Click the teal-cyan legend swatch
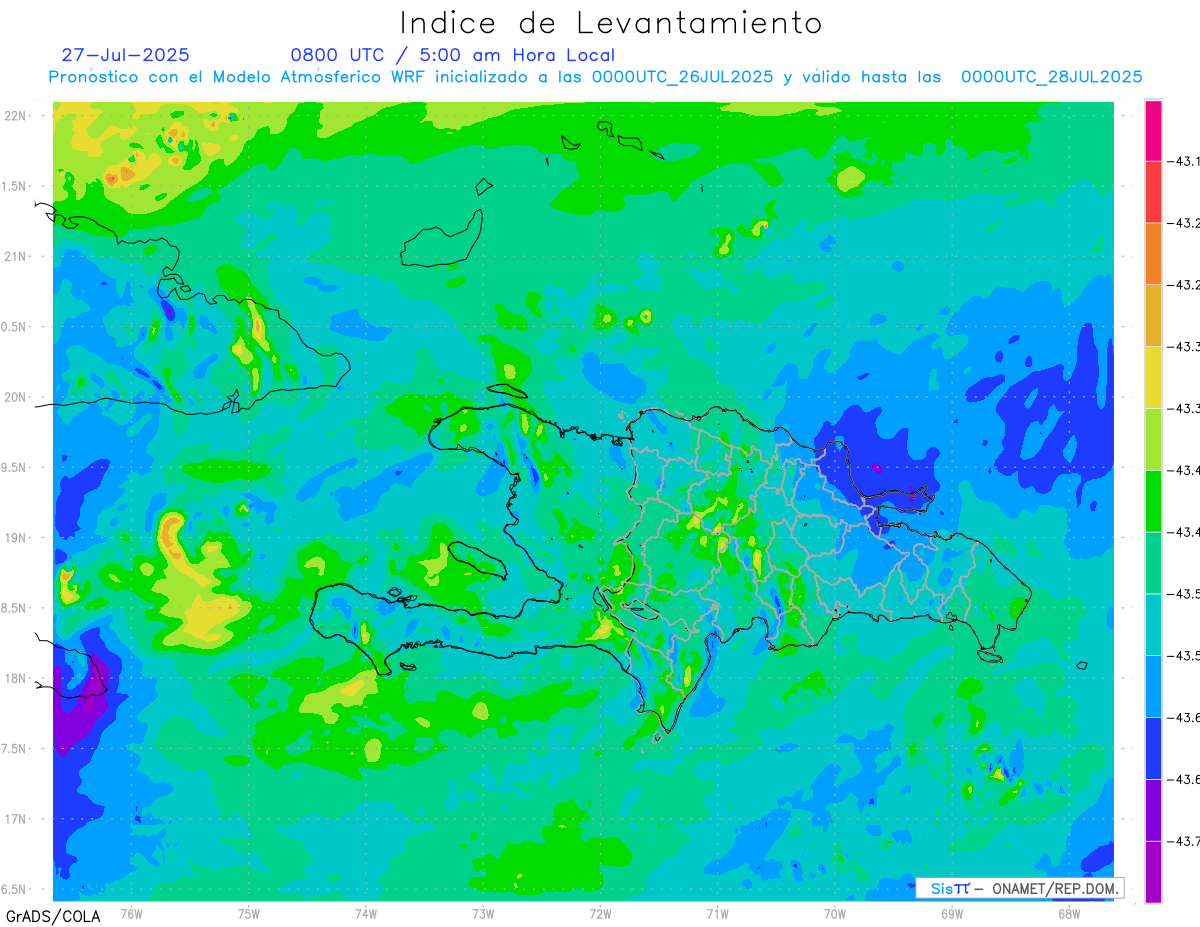 click(x=1153, y=624)
